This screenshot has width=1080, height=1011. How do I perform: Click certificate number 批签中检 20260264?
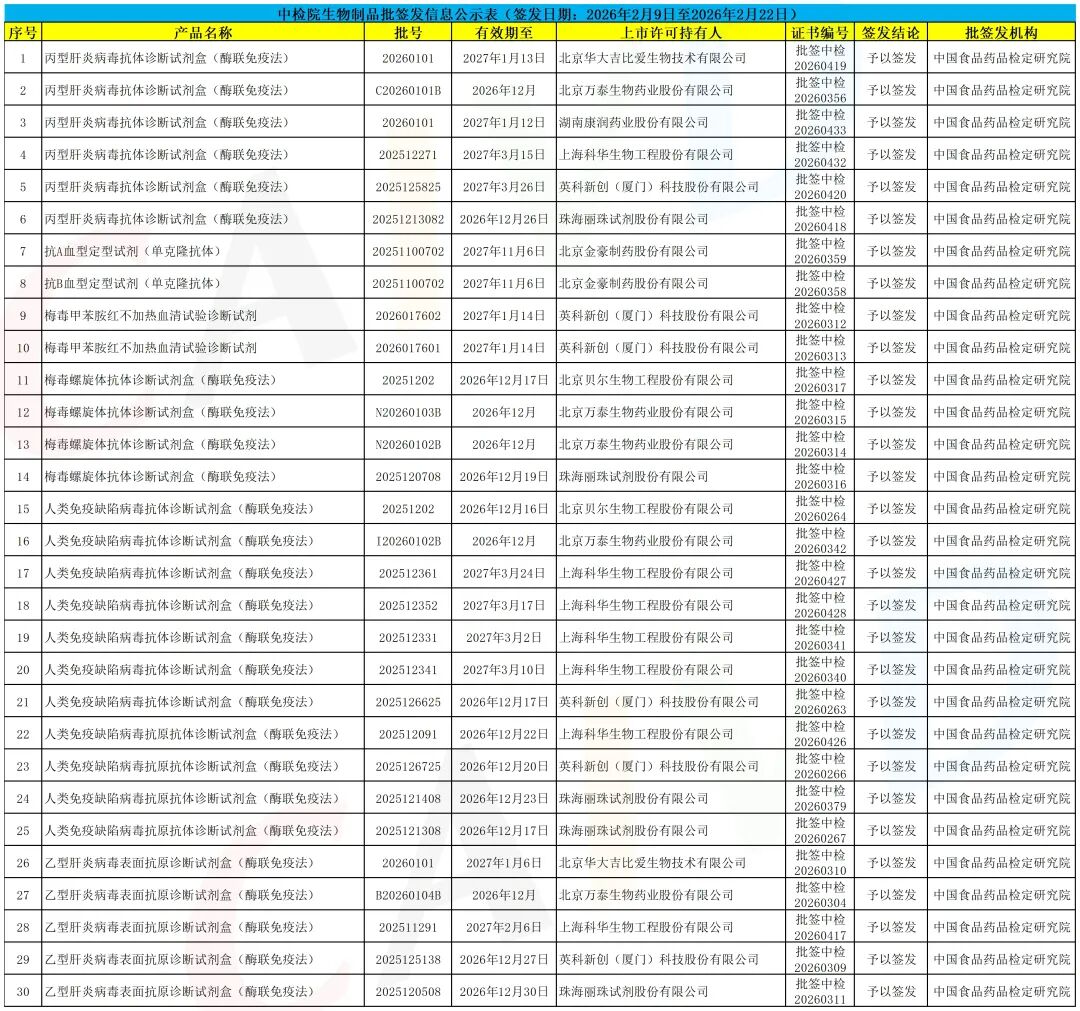coord(820,509)
